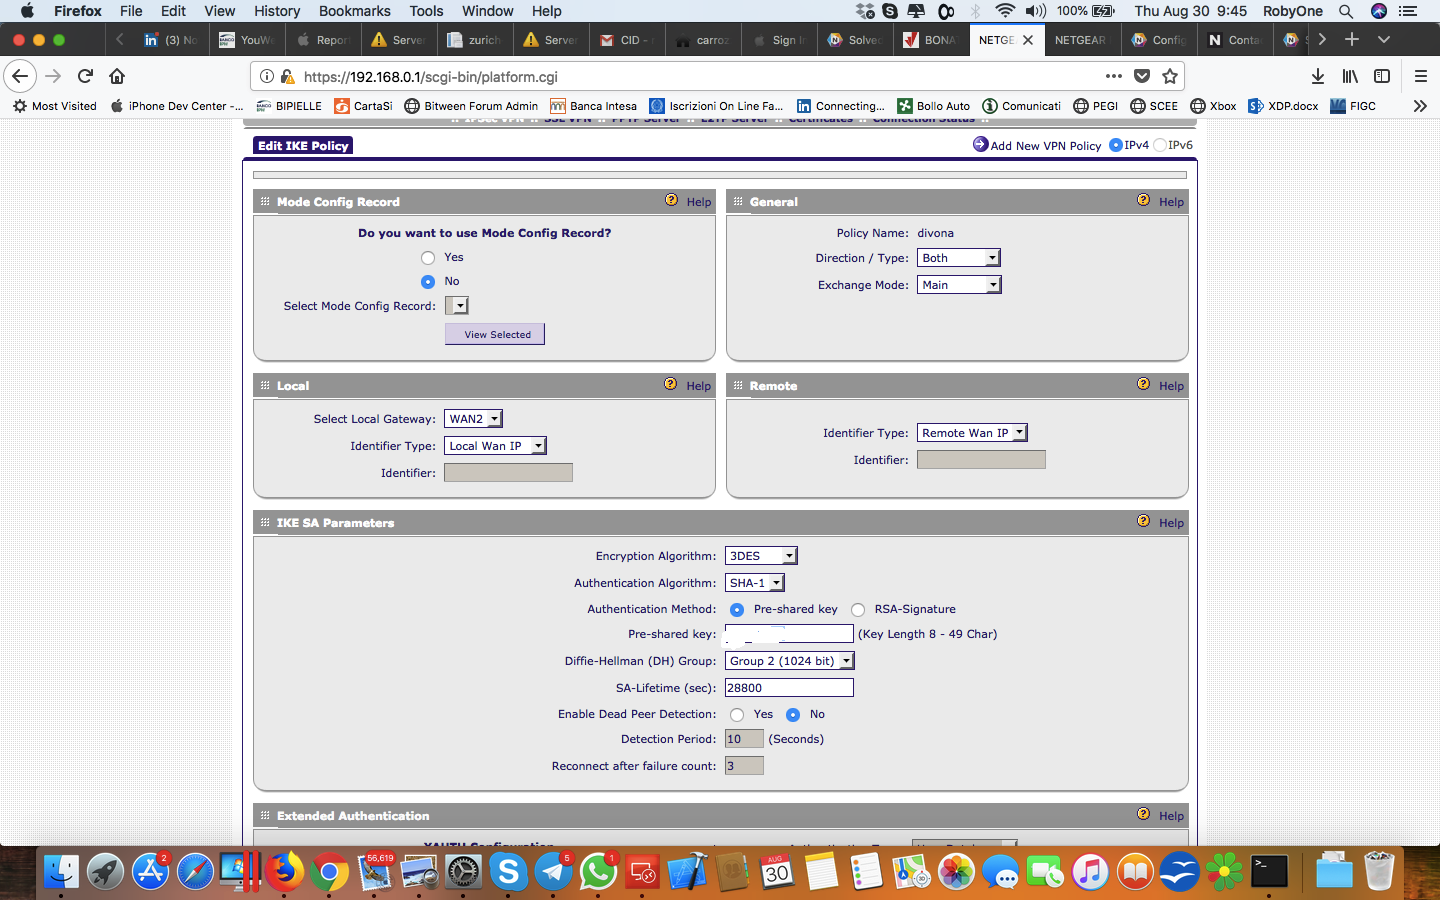
Task: Switch to the BONA browser tab
Action: (931, 40)
